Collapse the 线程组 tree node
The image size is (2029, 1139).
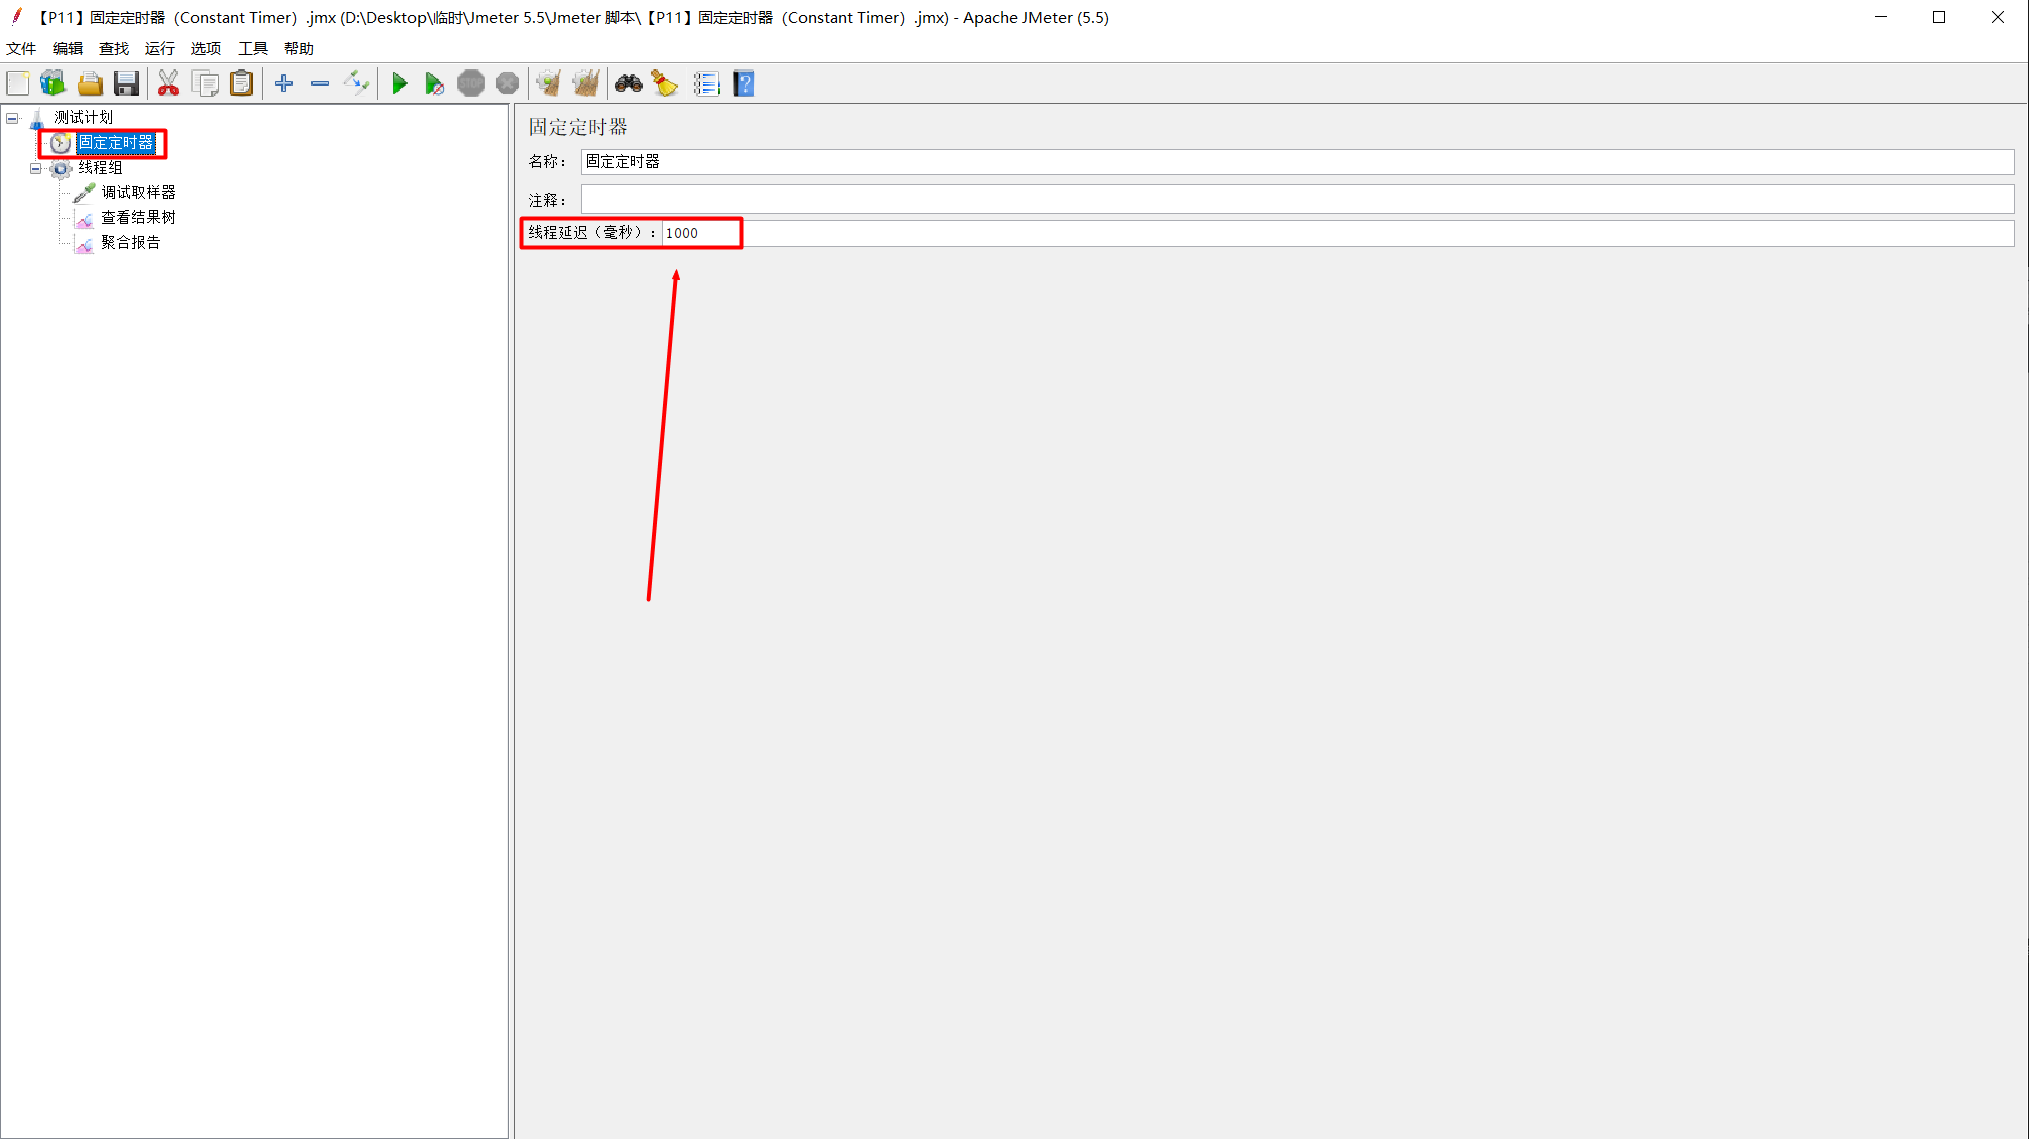(36, 168)
